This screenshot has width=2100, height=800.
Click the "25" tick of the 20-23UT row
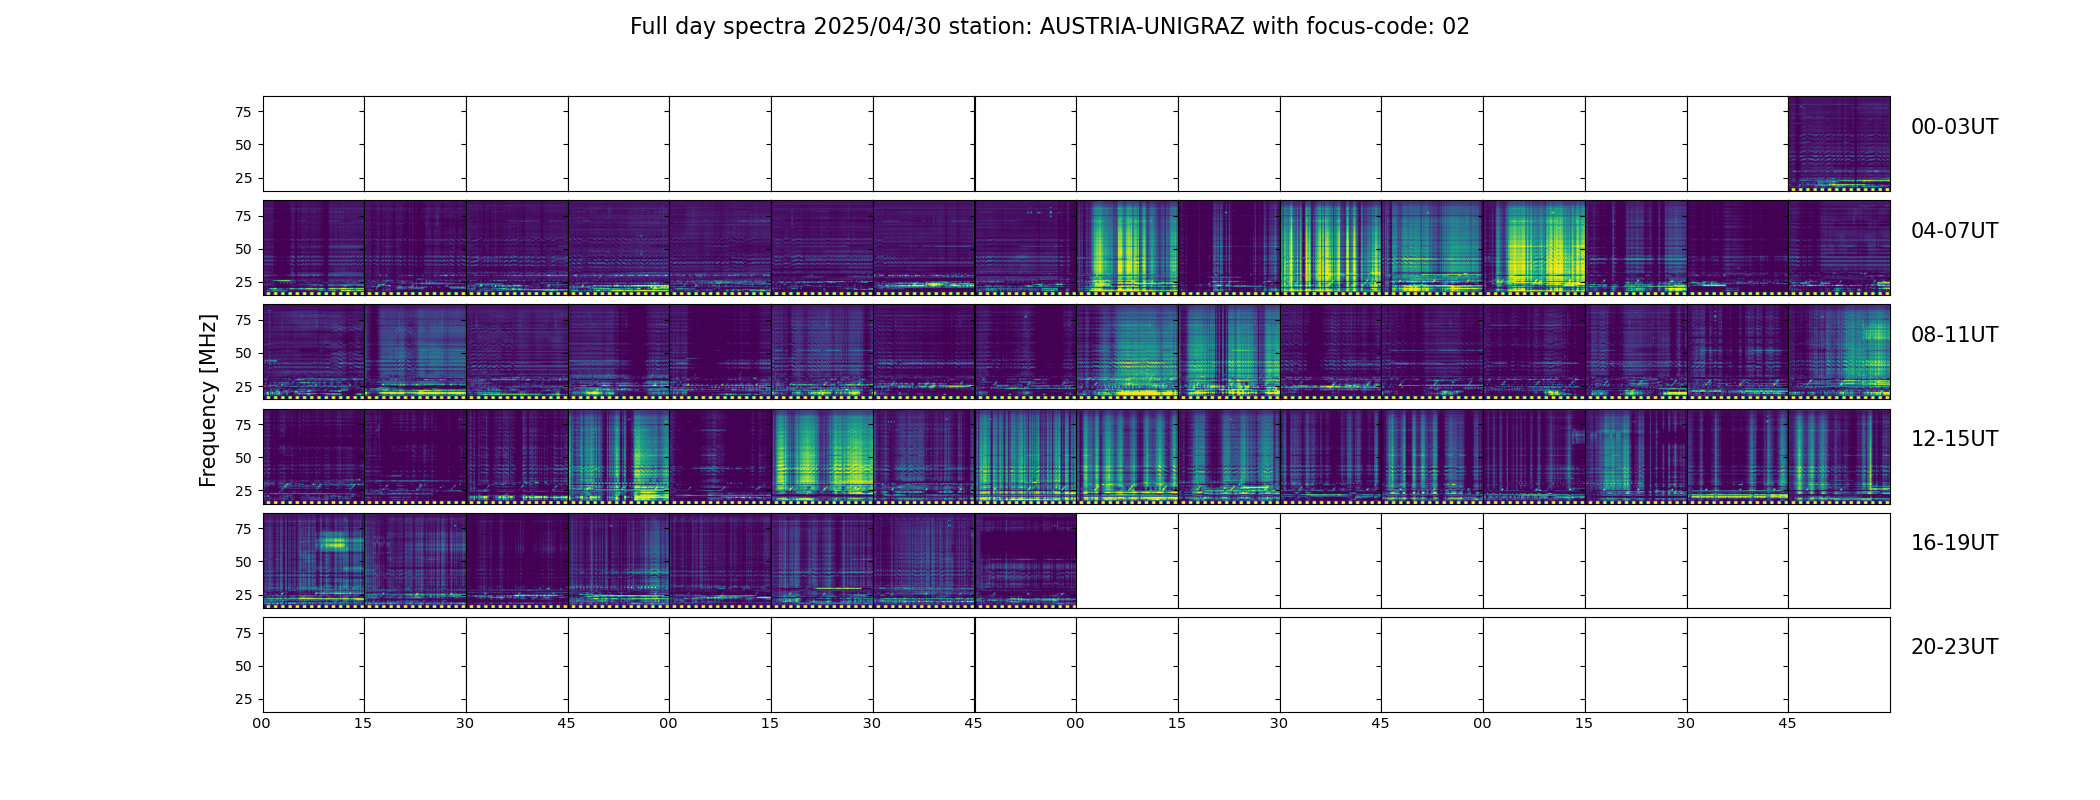[x=243, y=699]
